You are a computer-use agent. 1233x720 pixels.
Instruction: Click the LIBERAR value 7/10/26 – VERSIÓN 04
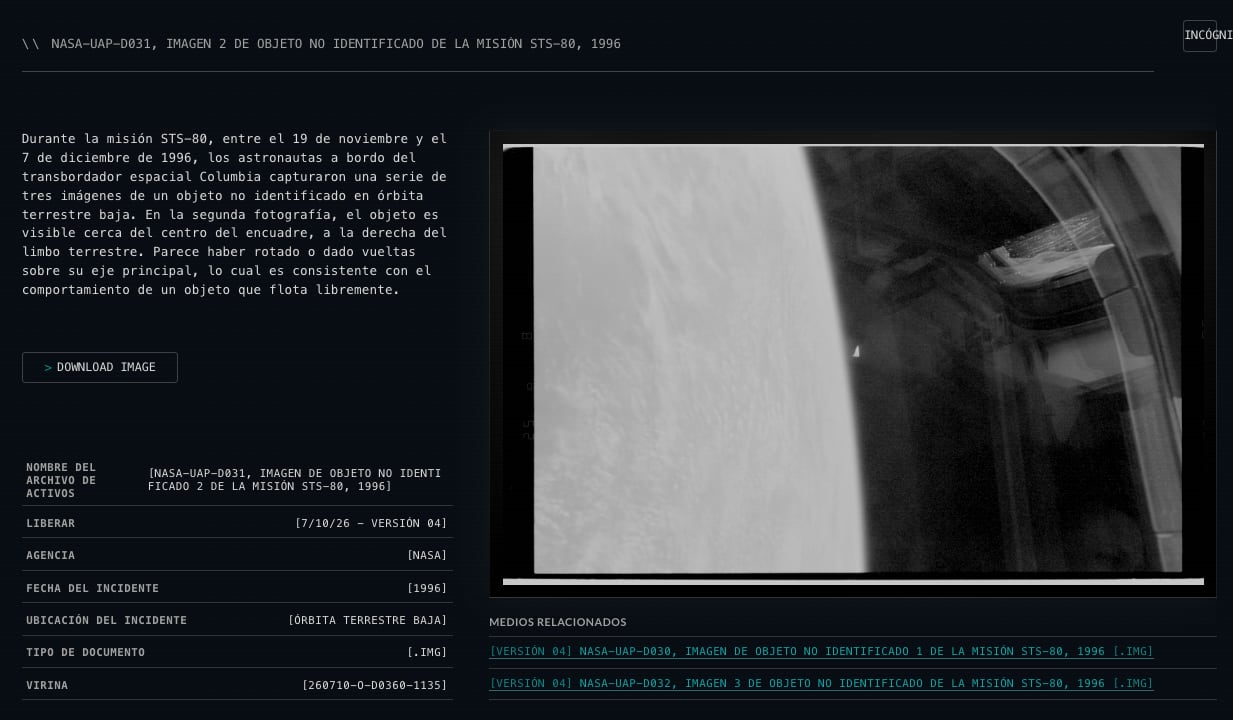pos(371,524)
